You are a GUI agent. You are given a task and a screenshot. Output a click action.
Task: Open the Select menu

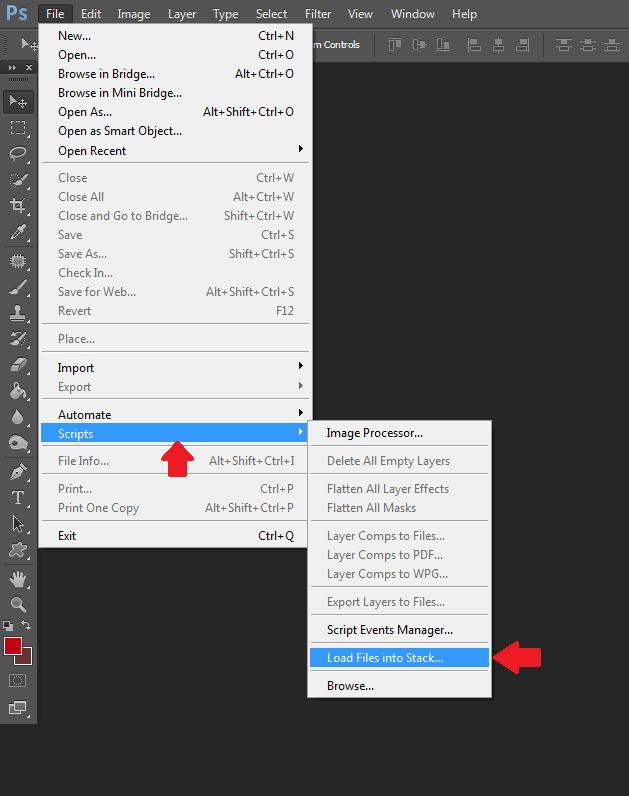272,14
